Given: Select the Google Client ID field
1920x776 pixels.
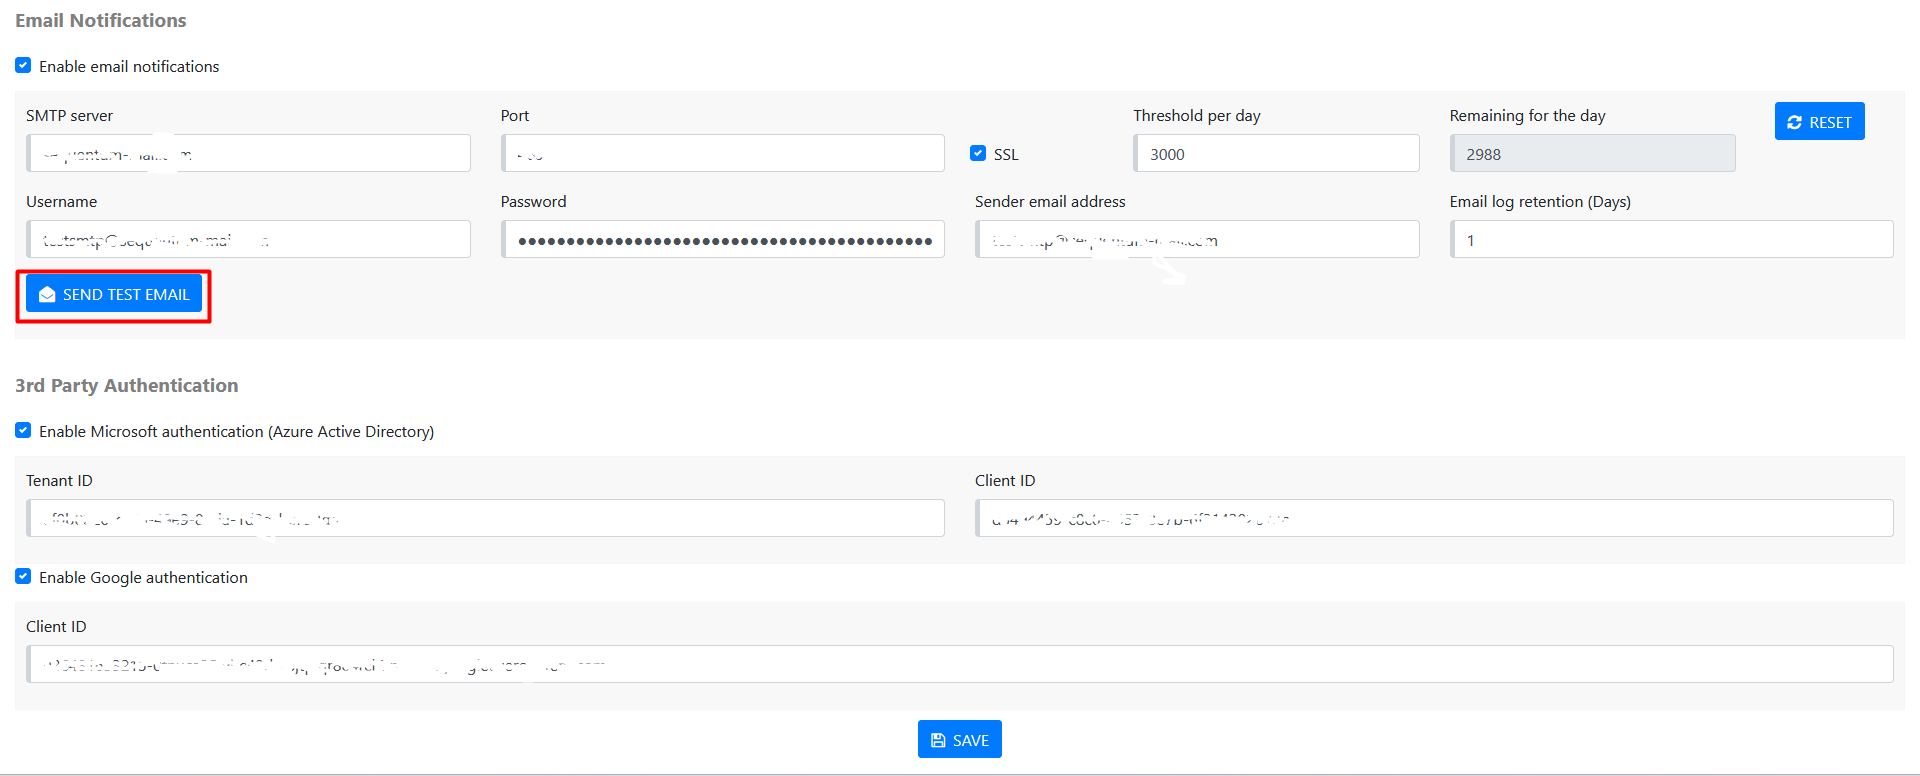Looking at the screenshot, I should [960, 665].
